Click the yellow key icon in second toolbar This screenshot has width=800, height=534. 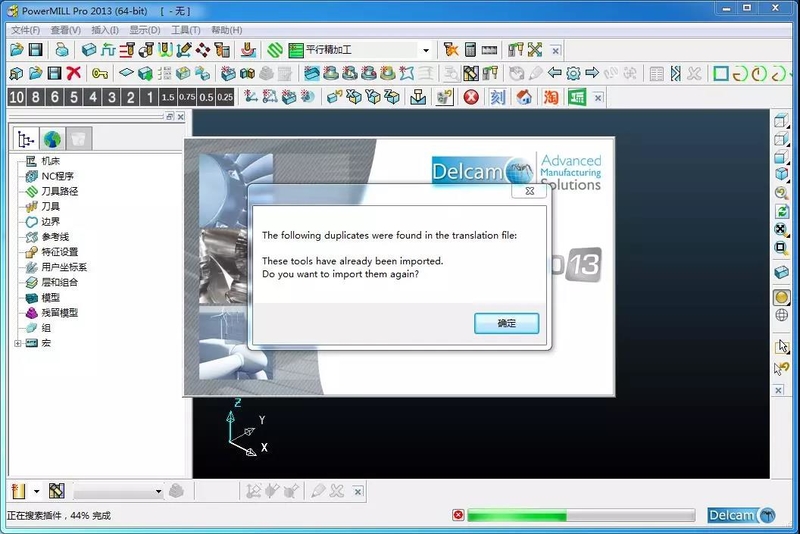click(x=99, y=73)
